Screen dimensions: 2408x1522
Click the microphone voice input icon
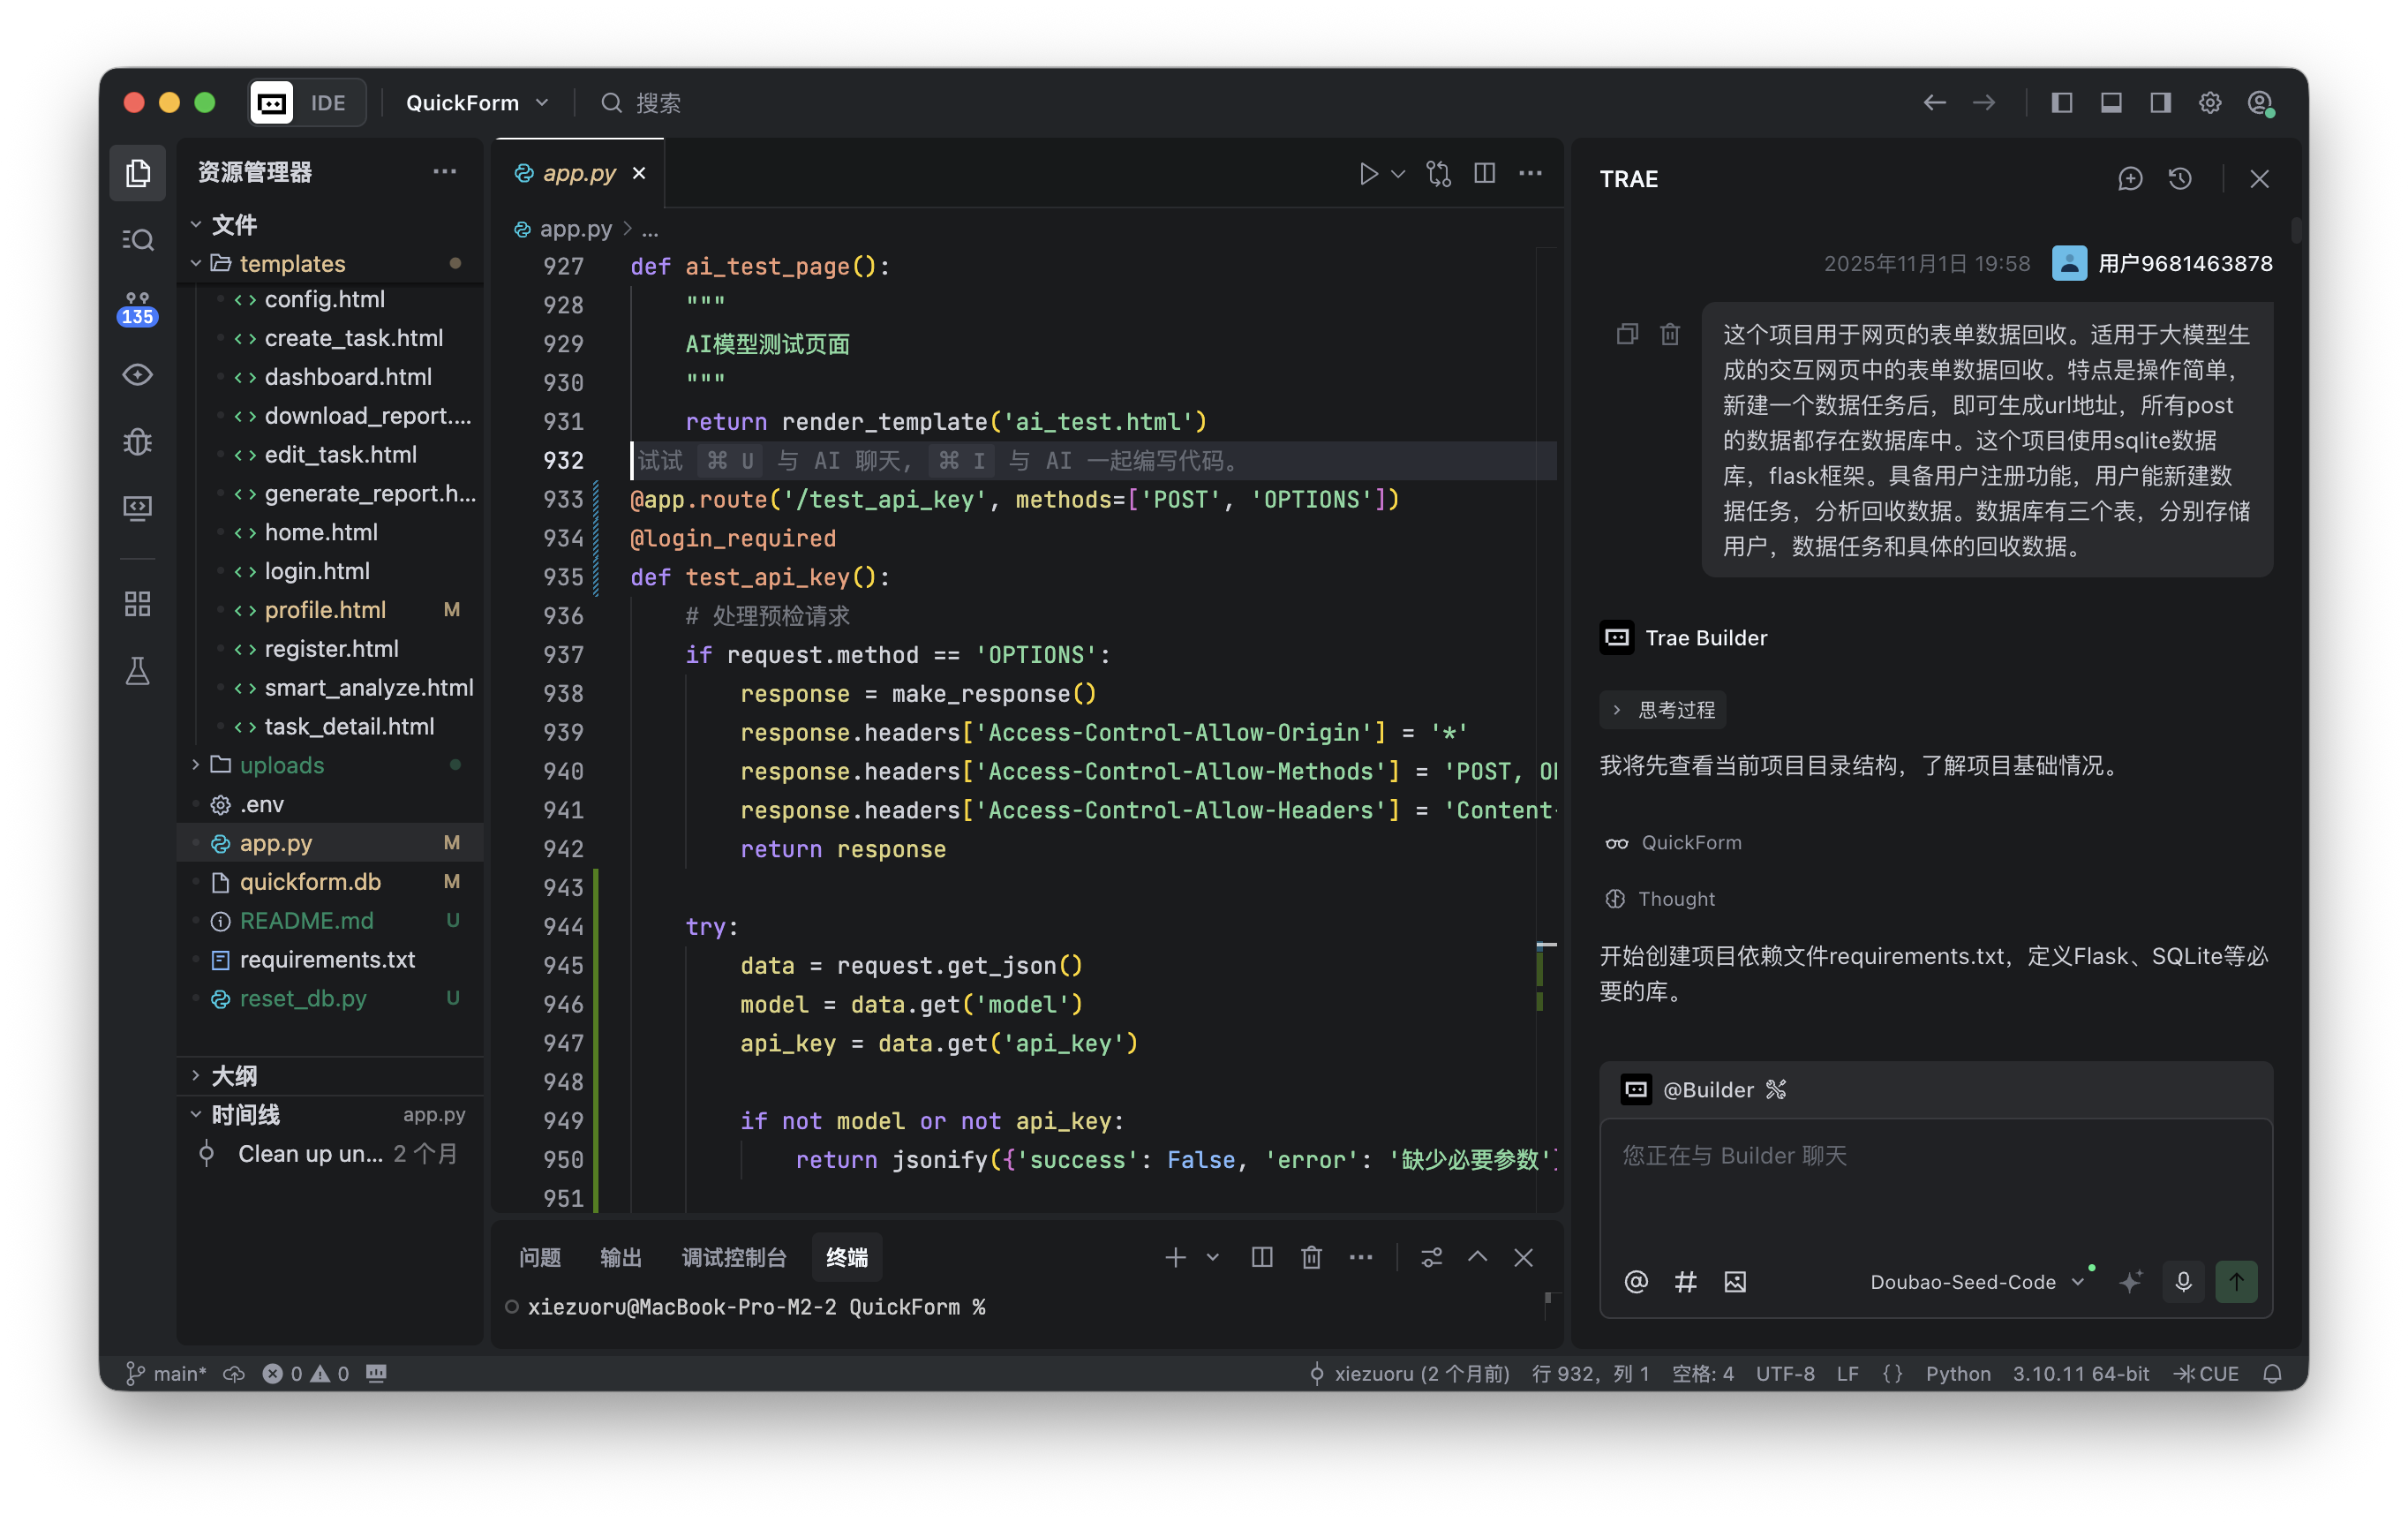pyautogui.click(x=2183, y=1281)
